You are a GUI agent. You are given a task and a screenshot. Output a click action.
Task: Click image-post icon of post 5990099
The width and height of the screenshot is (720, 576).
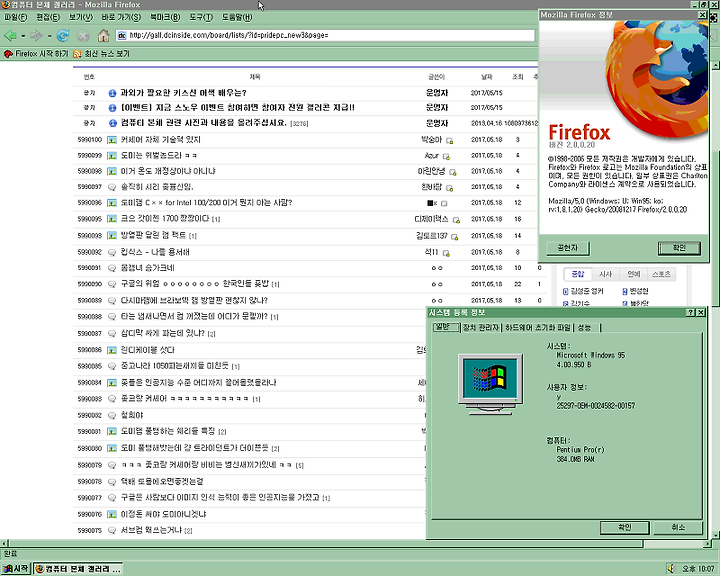pyautogui.click(x=112, y=156)
